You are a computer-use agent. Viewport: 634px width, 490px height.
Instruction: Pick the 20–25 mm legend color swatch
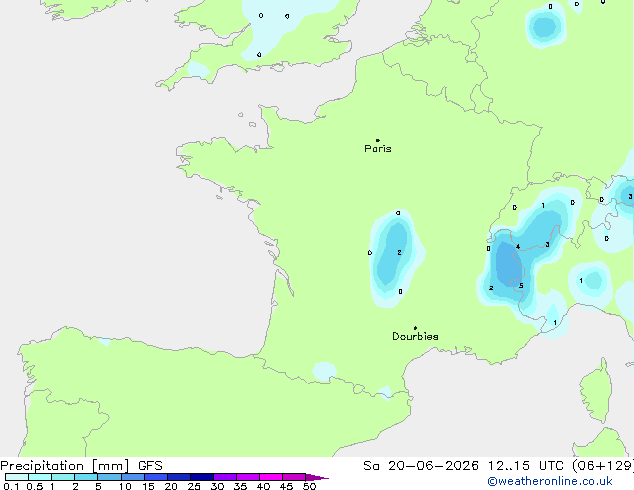(x=179, y=477)
